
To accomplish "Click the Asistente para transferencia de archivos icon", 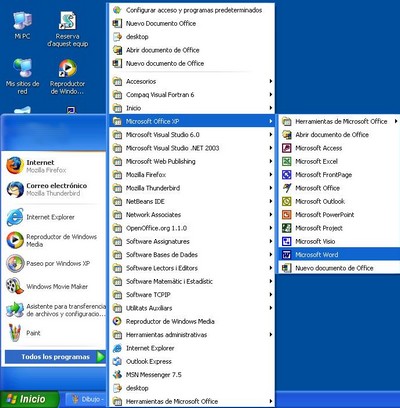I will point(15,310).
